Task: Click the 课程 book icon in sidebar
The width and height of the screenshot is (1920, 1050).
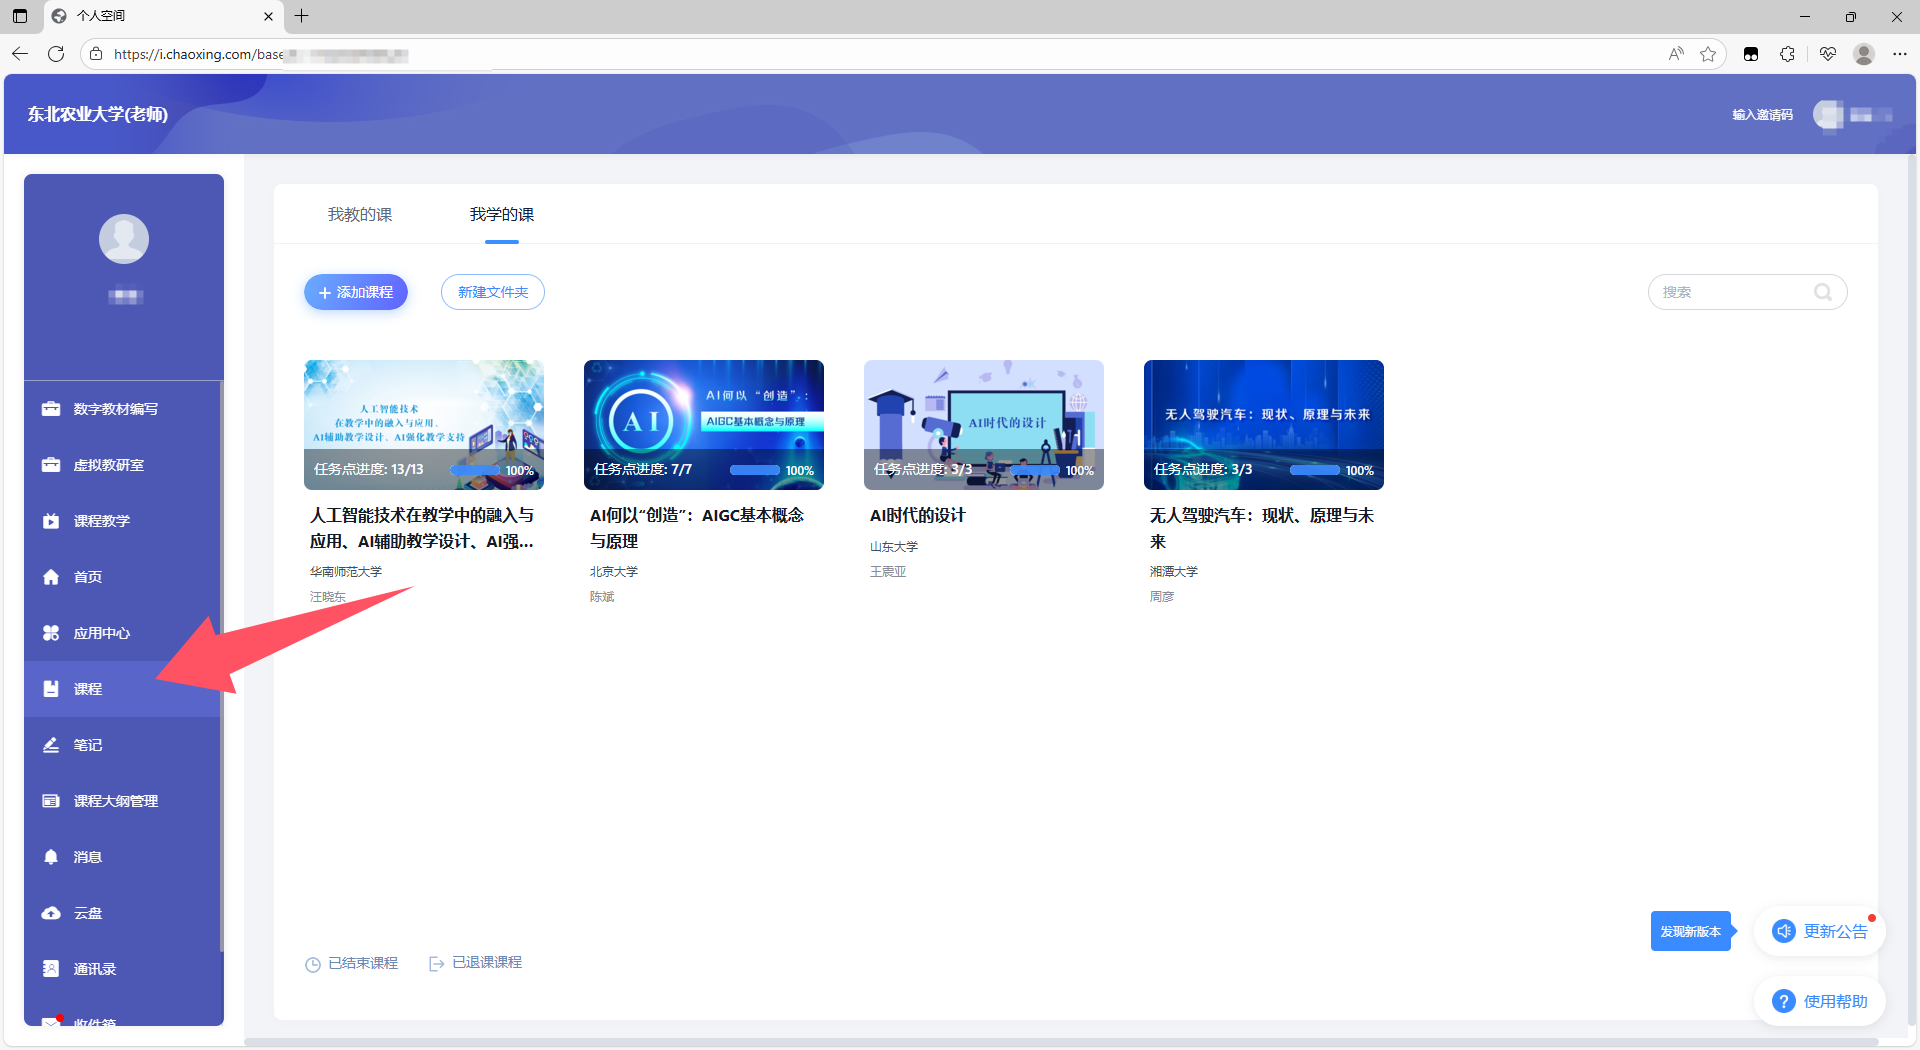Action: coord(51,689)
